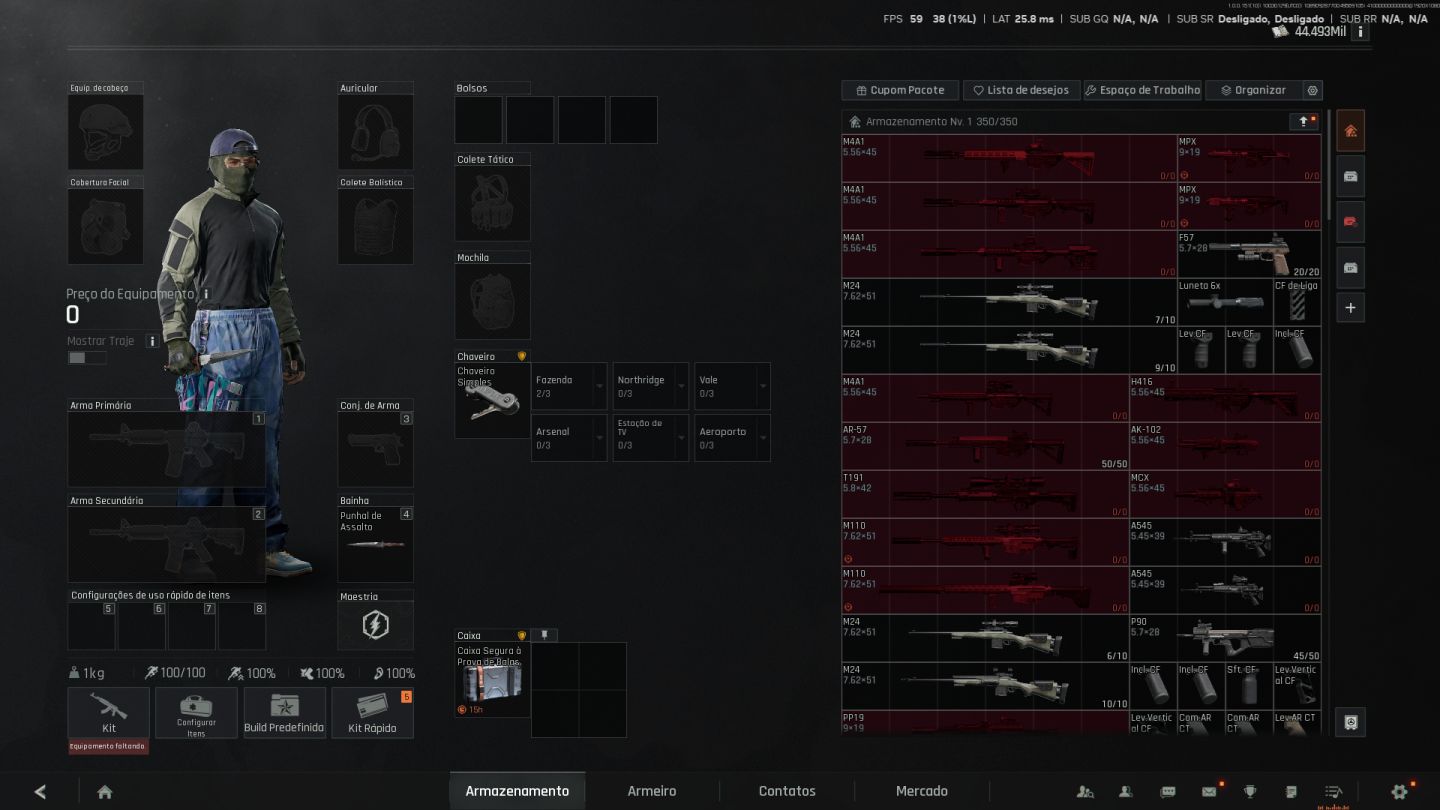Screen dimensions: 1440x810
Task: Click the storage upgrade arrow icon
Action: [1304, 121]
